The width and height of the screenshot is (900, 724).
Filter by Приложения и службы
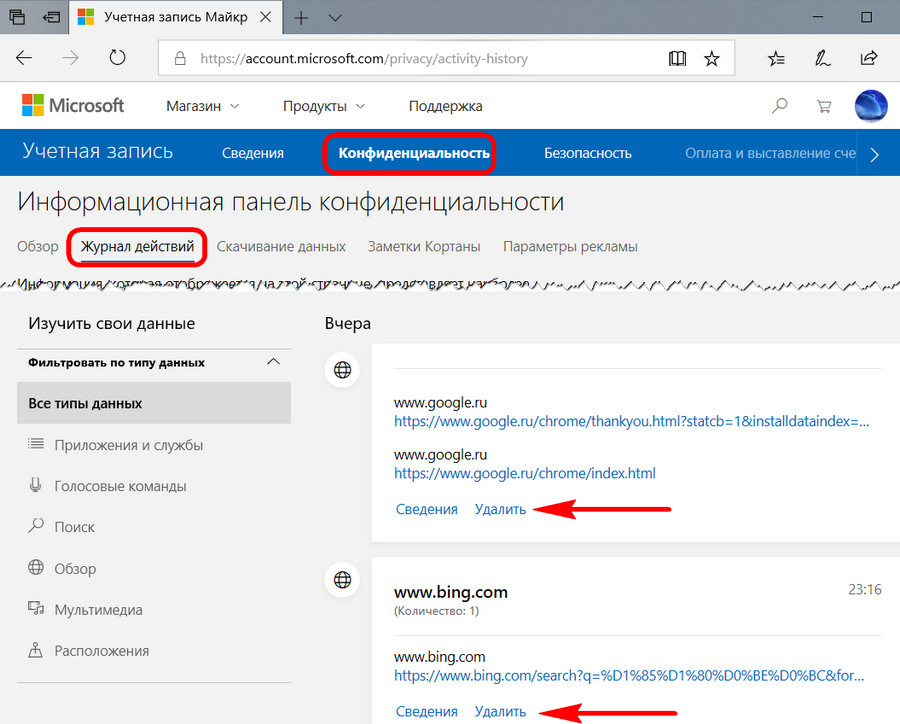coord(129,445)
